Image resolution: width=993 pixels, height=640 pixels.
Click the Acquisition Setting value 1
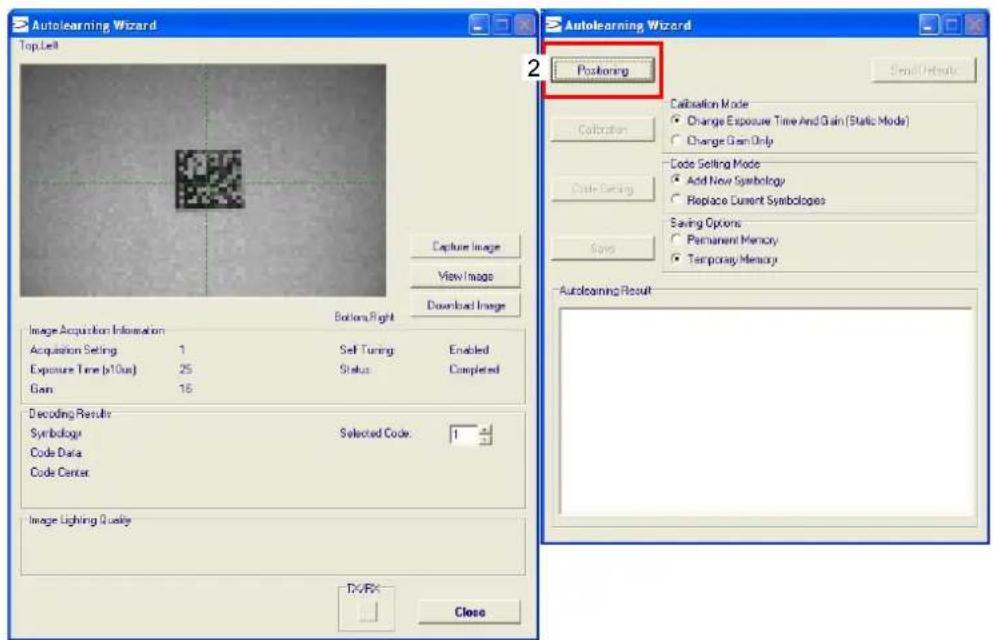click(x=182, y=349)
